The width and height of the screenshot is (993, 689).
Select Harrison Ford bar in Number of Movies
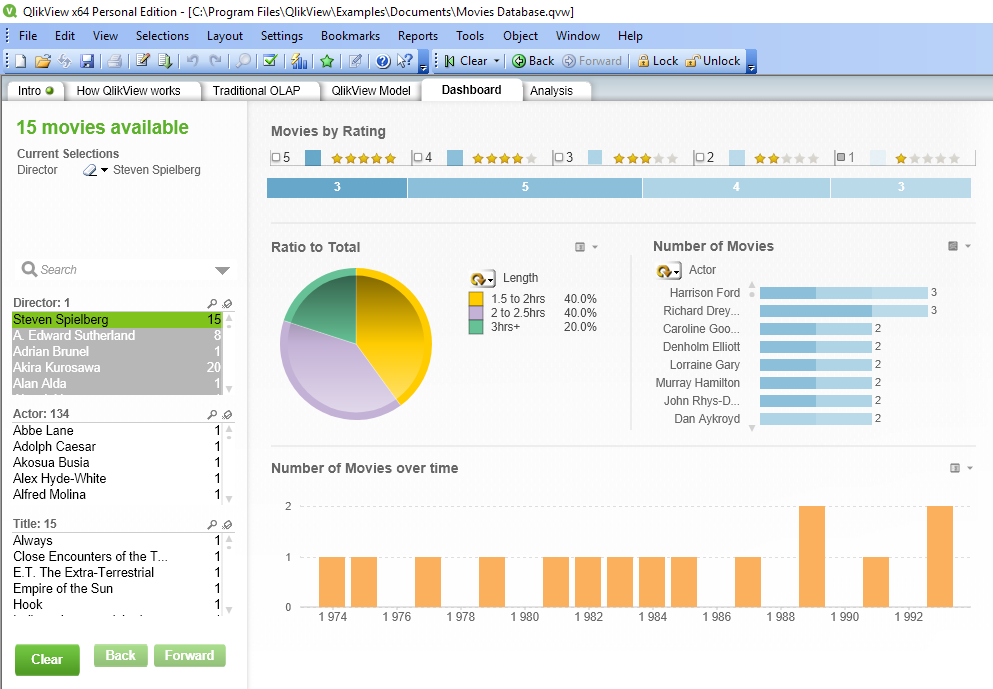[x=844, y=293]
